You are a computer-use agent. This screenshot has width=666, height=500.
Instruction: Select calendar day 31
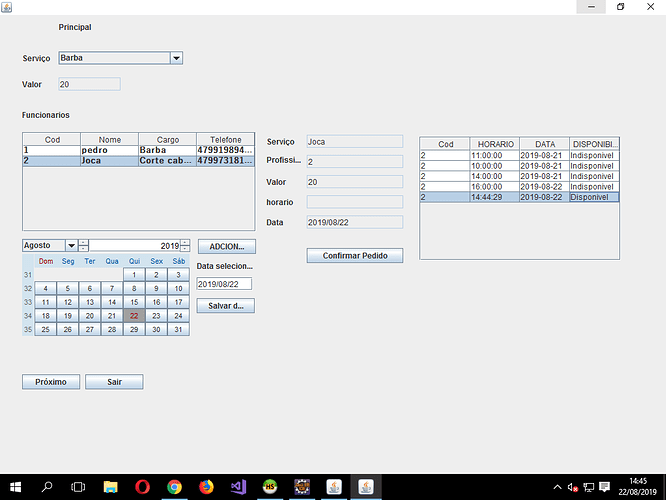click(x=178, y=329)
